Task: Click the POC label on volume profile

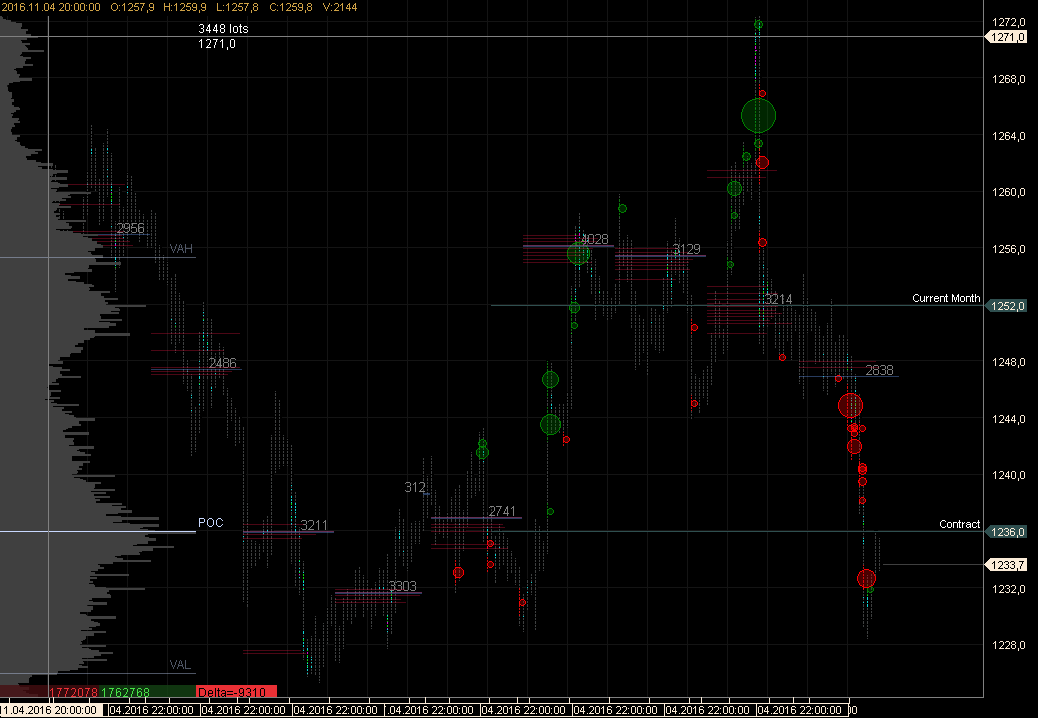Action: point(210,523)
